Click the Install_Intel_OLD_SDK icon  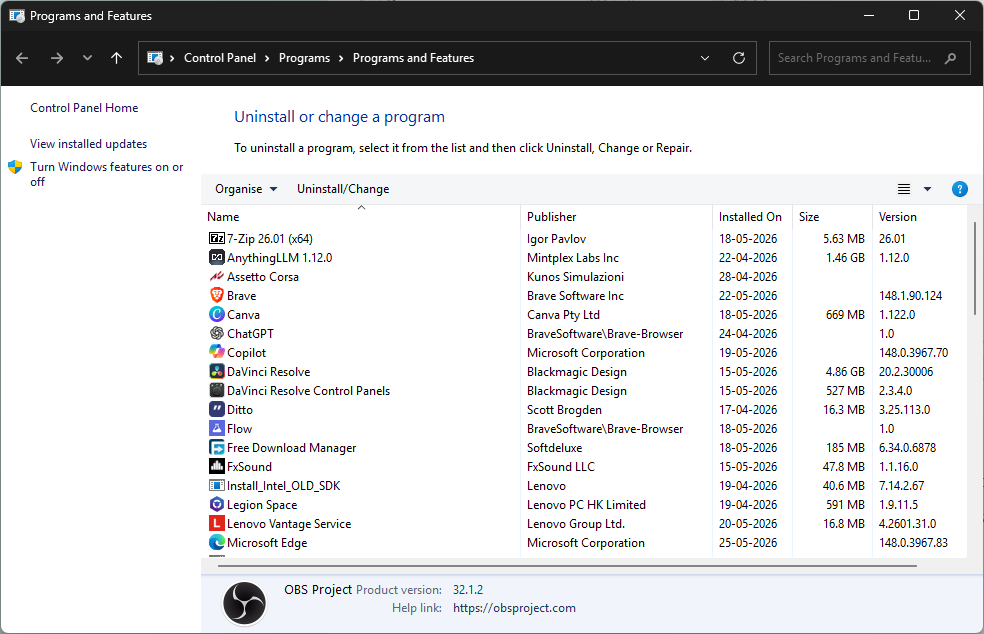217,485
